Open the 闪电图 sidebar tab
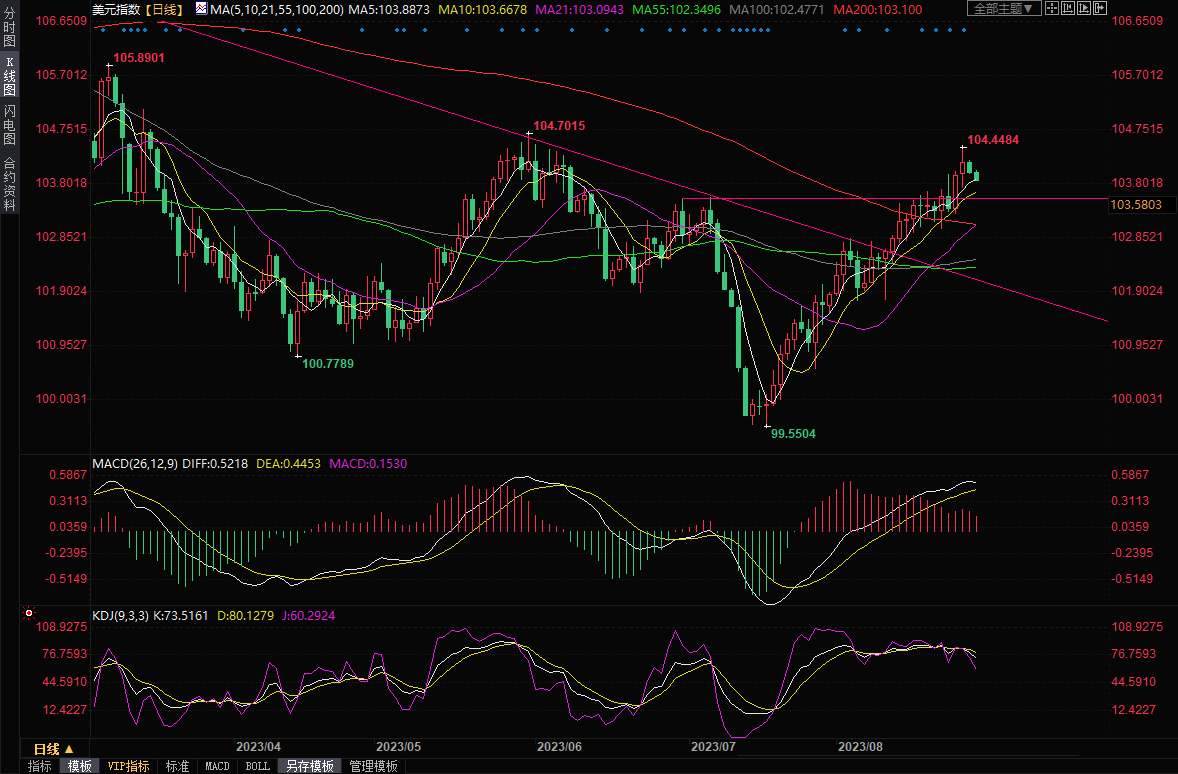Viewport: 1178px width, 774px height. pos(10,123)
